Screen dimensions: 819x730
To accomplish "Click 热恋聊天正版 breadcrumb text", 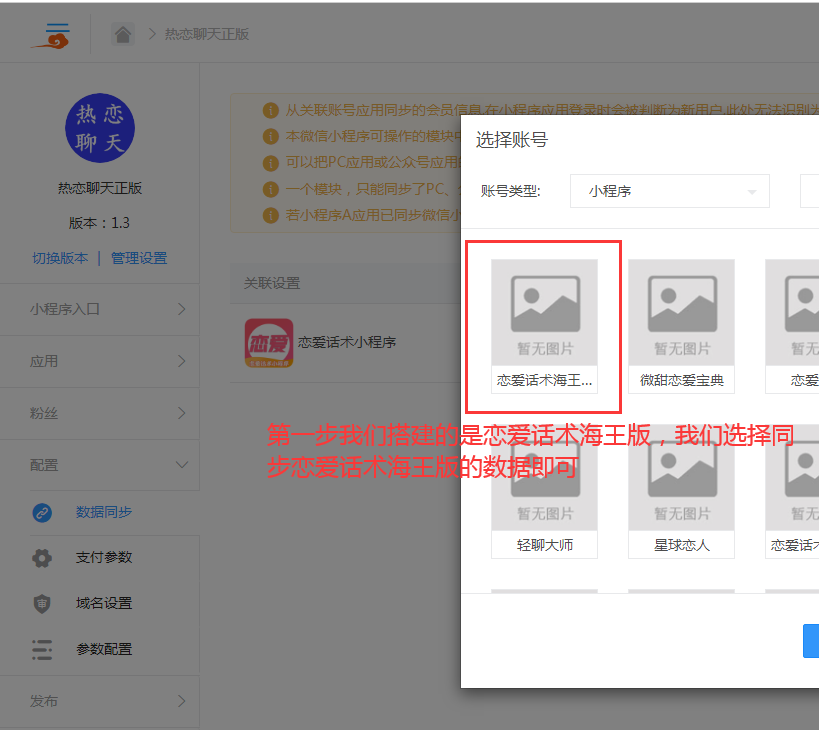I will [x=207, y=34].
